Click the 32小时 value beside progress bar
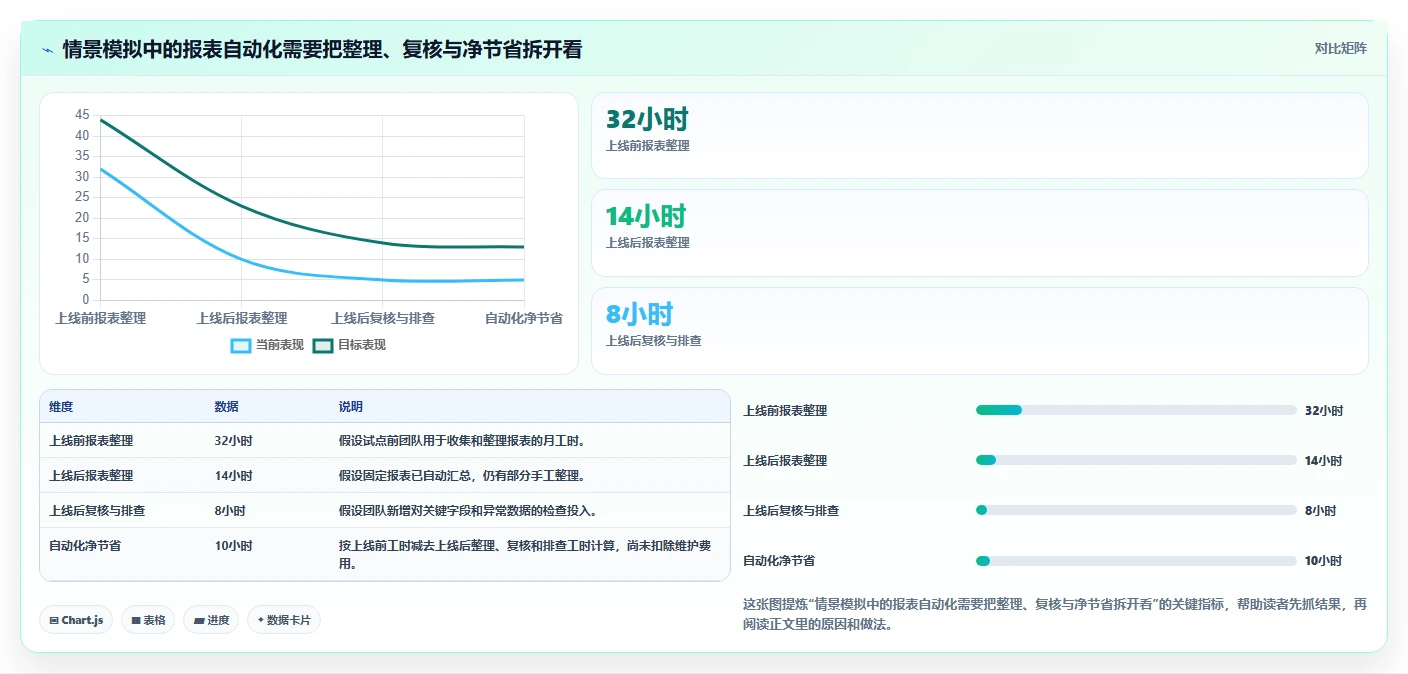Screen dimensions: 1408x674 (1323, 410)
